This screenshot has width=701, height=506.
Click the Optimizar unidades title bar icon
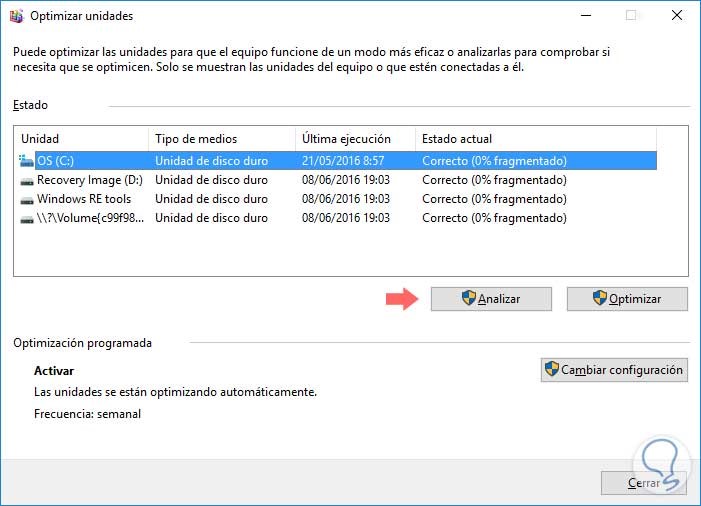point(14,16)
